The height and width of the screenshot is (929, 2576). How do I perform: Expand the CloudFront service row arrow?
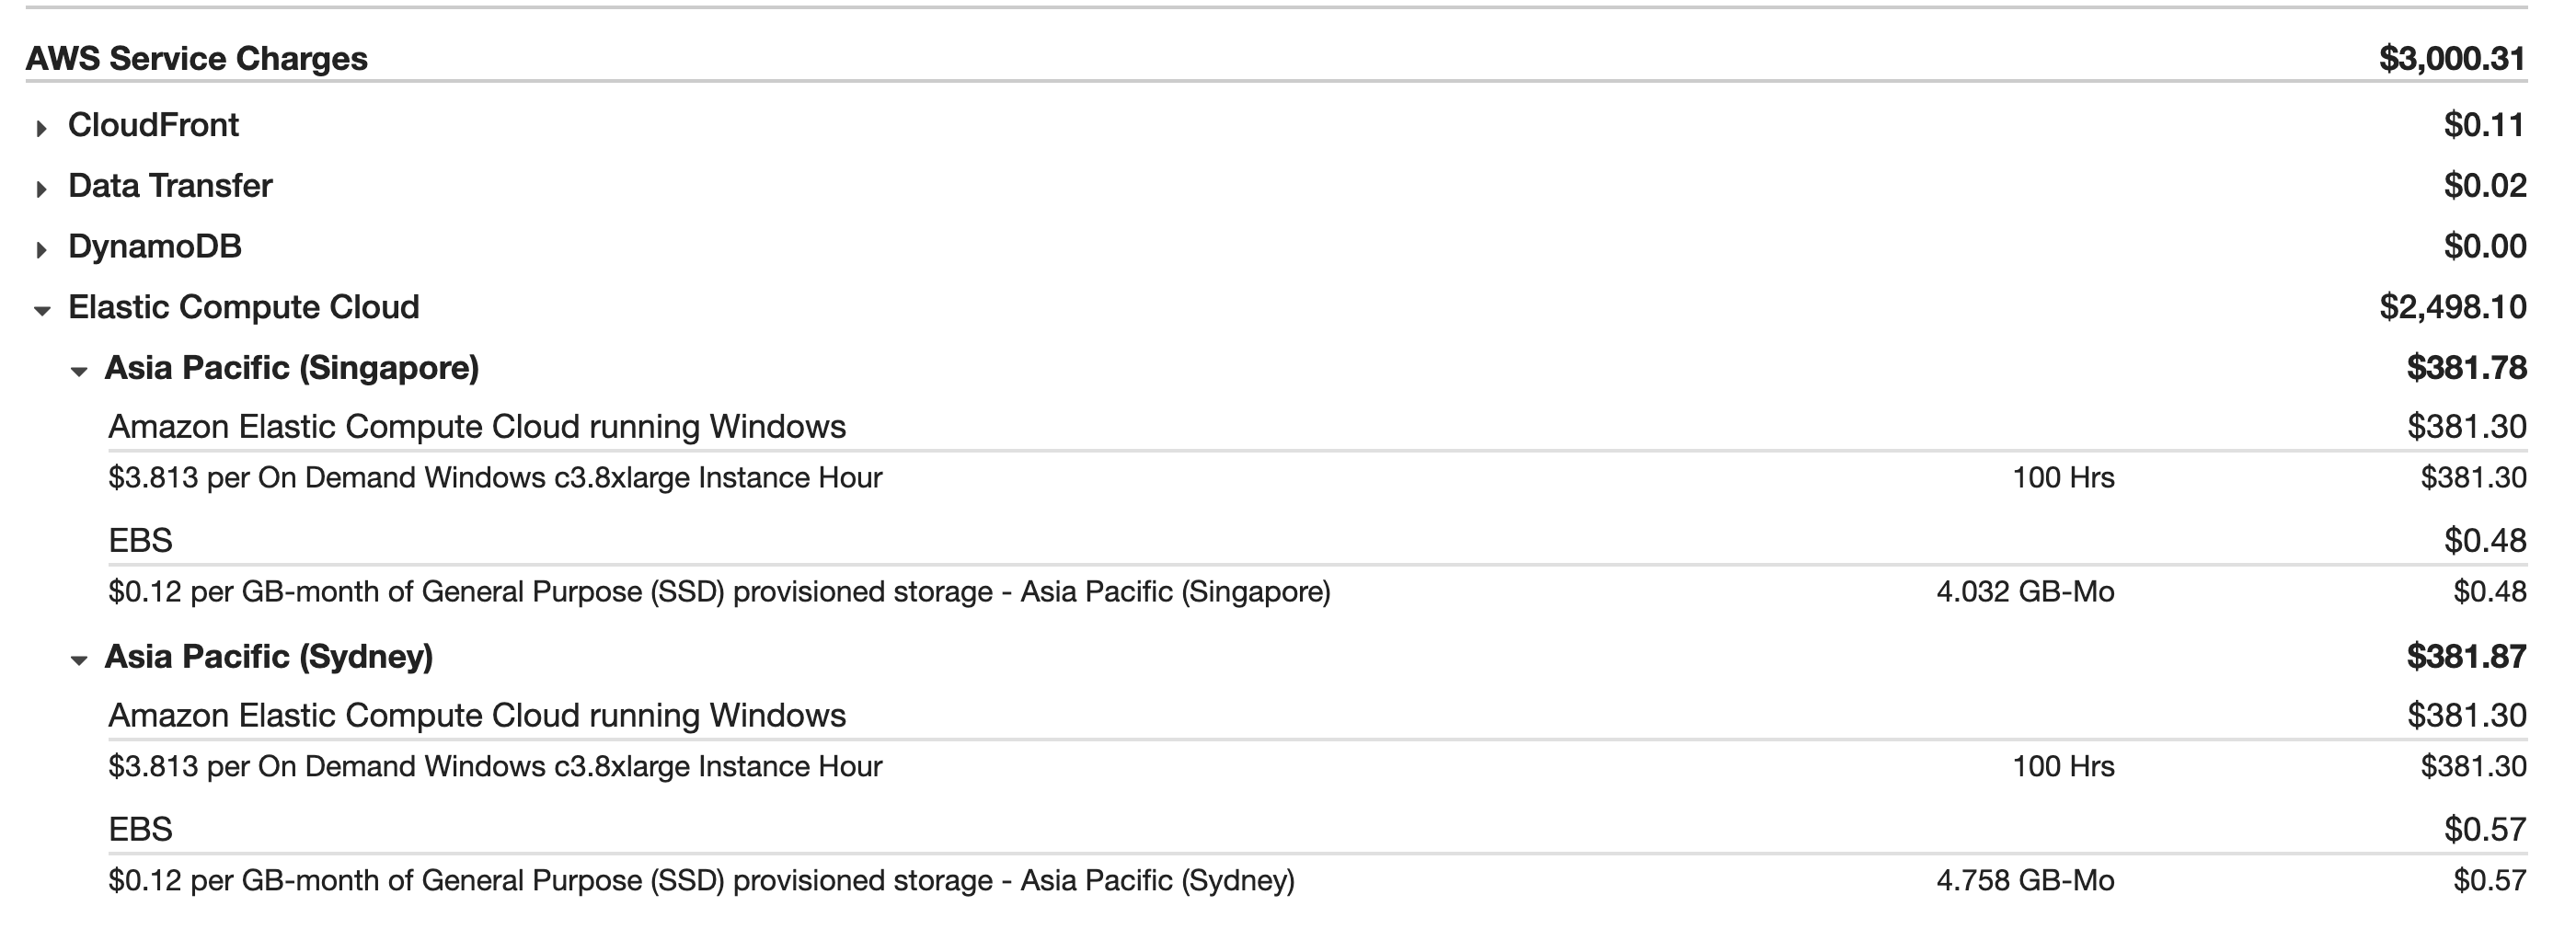point(41,128)
